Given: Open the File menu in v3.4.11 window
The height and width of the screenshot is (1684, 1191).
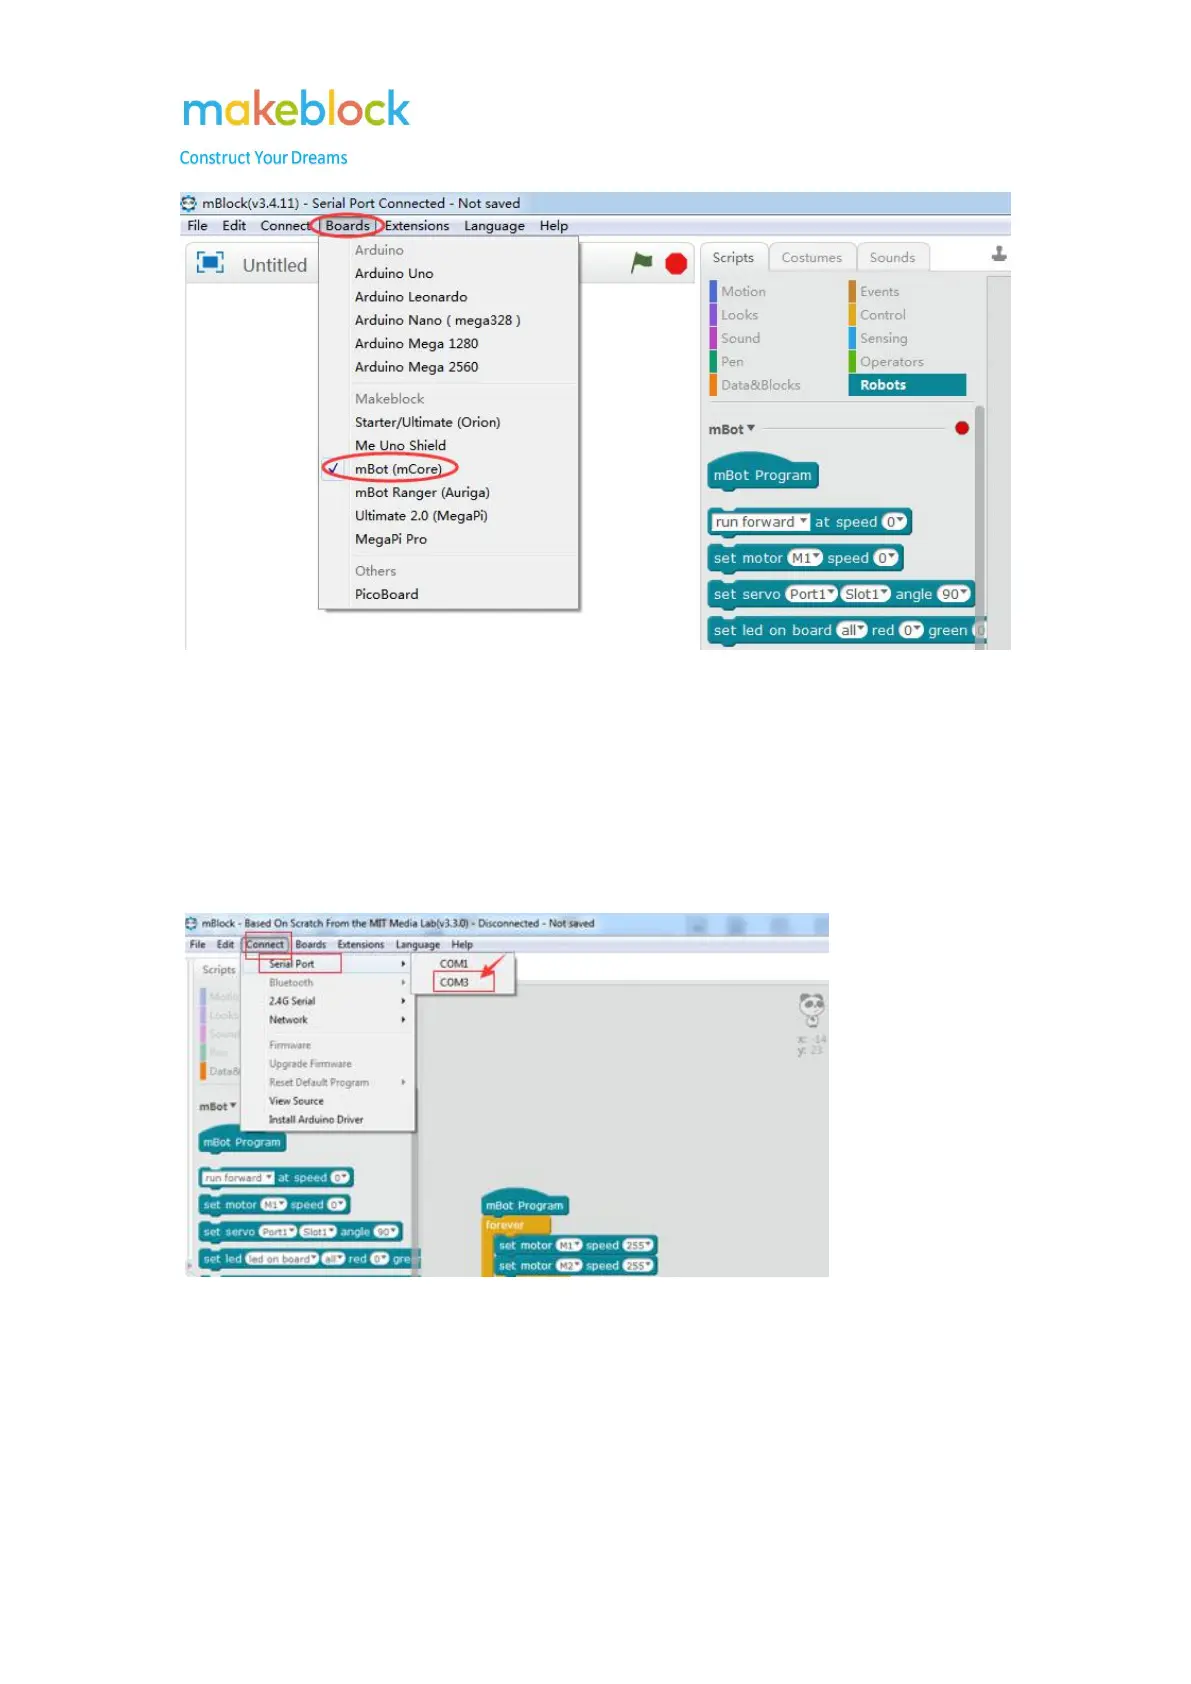Looking at the screenshot, I should click(x=198, y=226).
